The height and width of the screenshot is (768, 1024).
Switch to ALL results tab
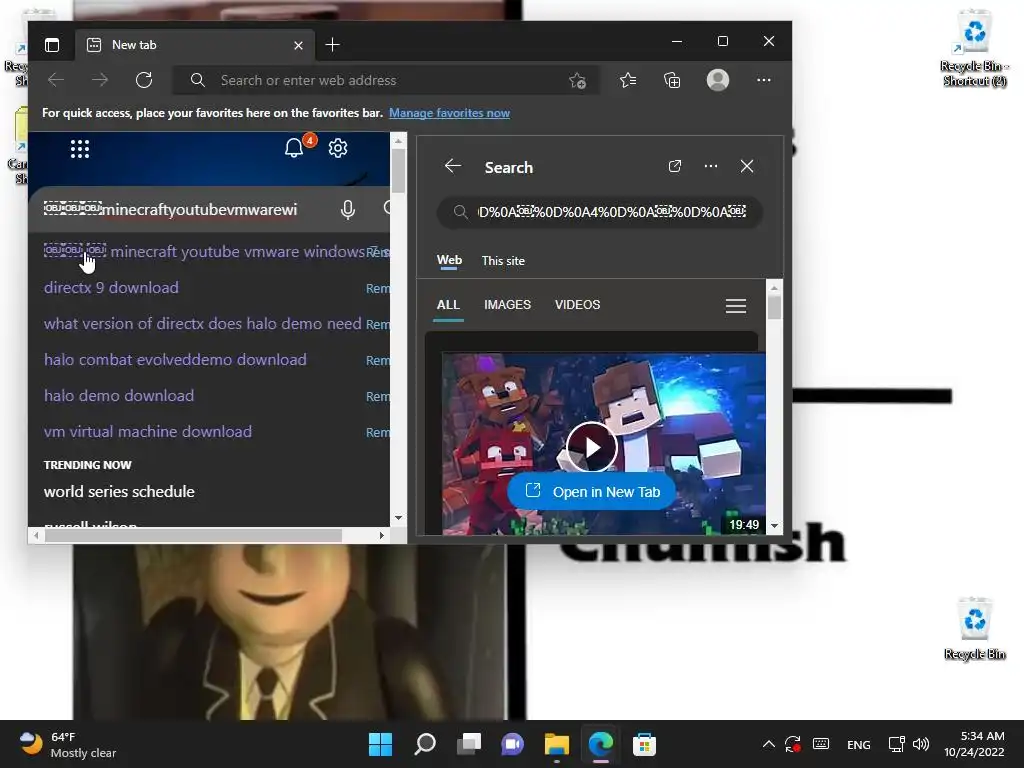click(x=448, y=305)
